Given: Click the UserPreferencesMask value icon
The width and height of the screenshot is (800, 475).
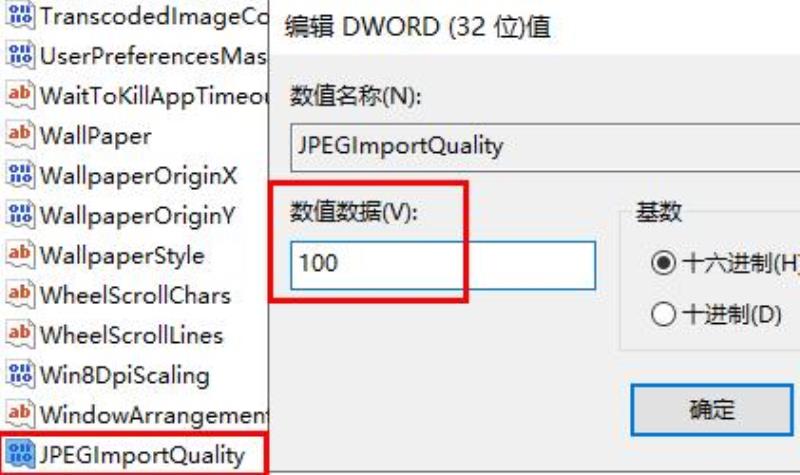Looking at the screenshot, I should tap(20, 55).
